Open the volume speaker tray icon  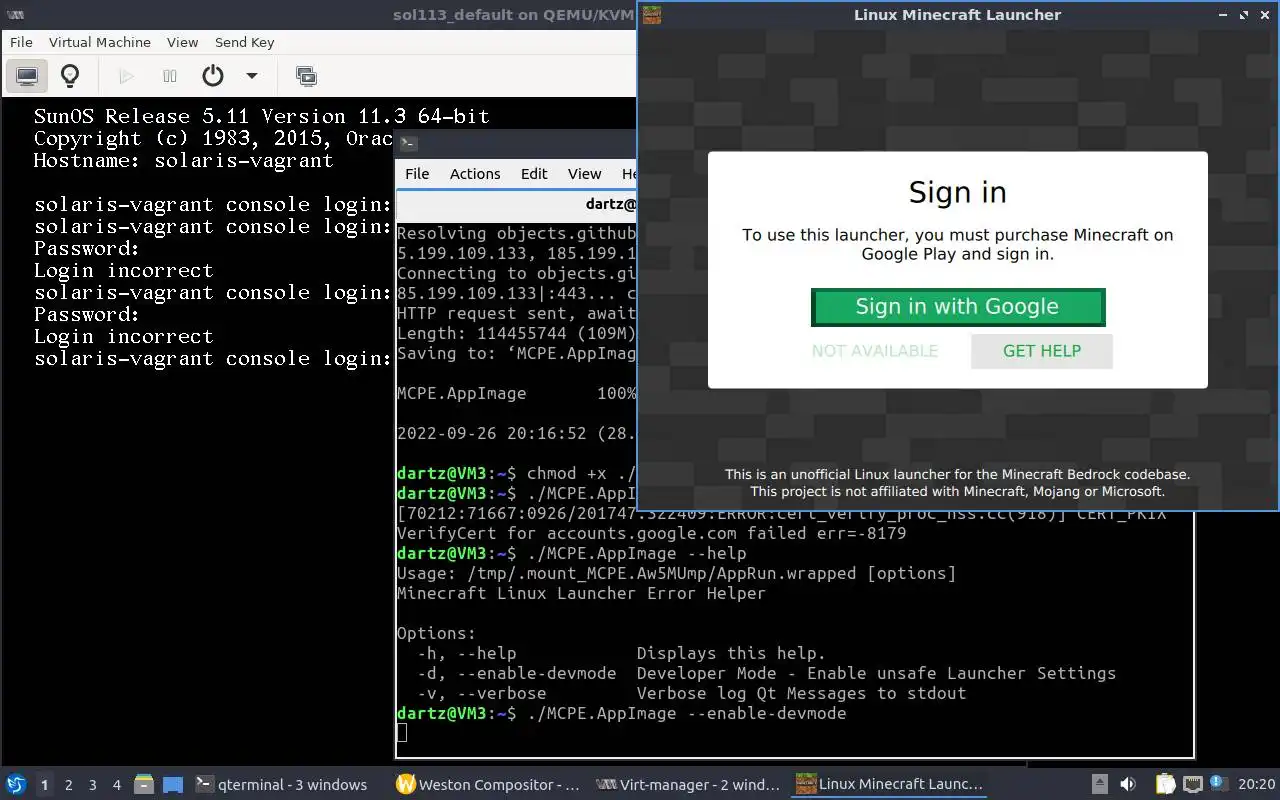click(x=1128, y=784)
